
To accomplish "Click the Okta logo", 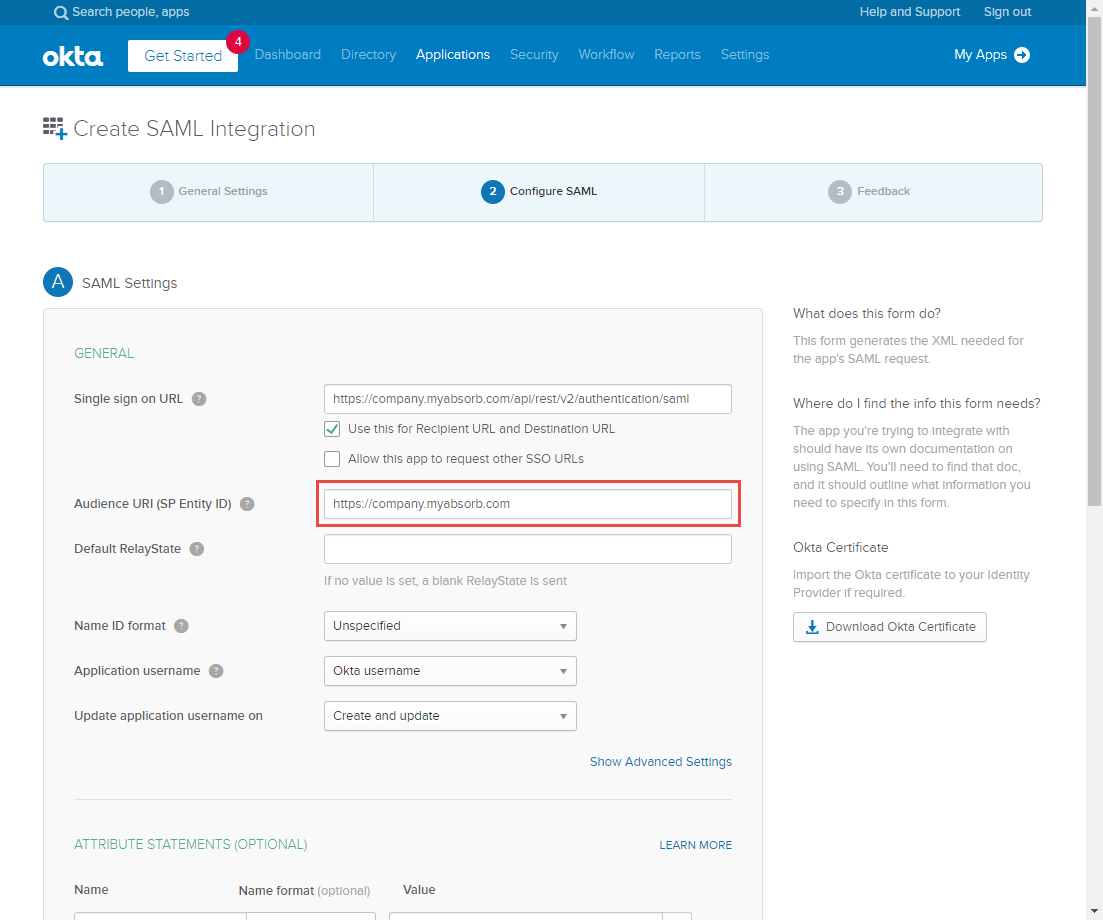I will (x=72, y=56).
